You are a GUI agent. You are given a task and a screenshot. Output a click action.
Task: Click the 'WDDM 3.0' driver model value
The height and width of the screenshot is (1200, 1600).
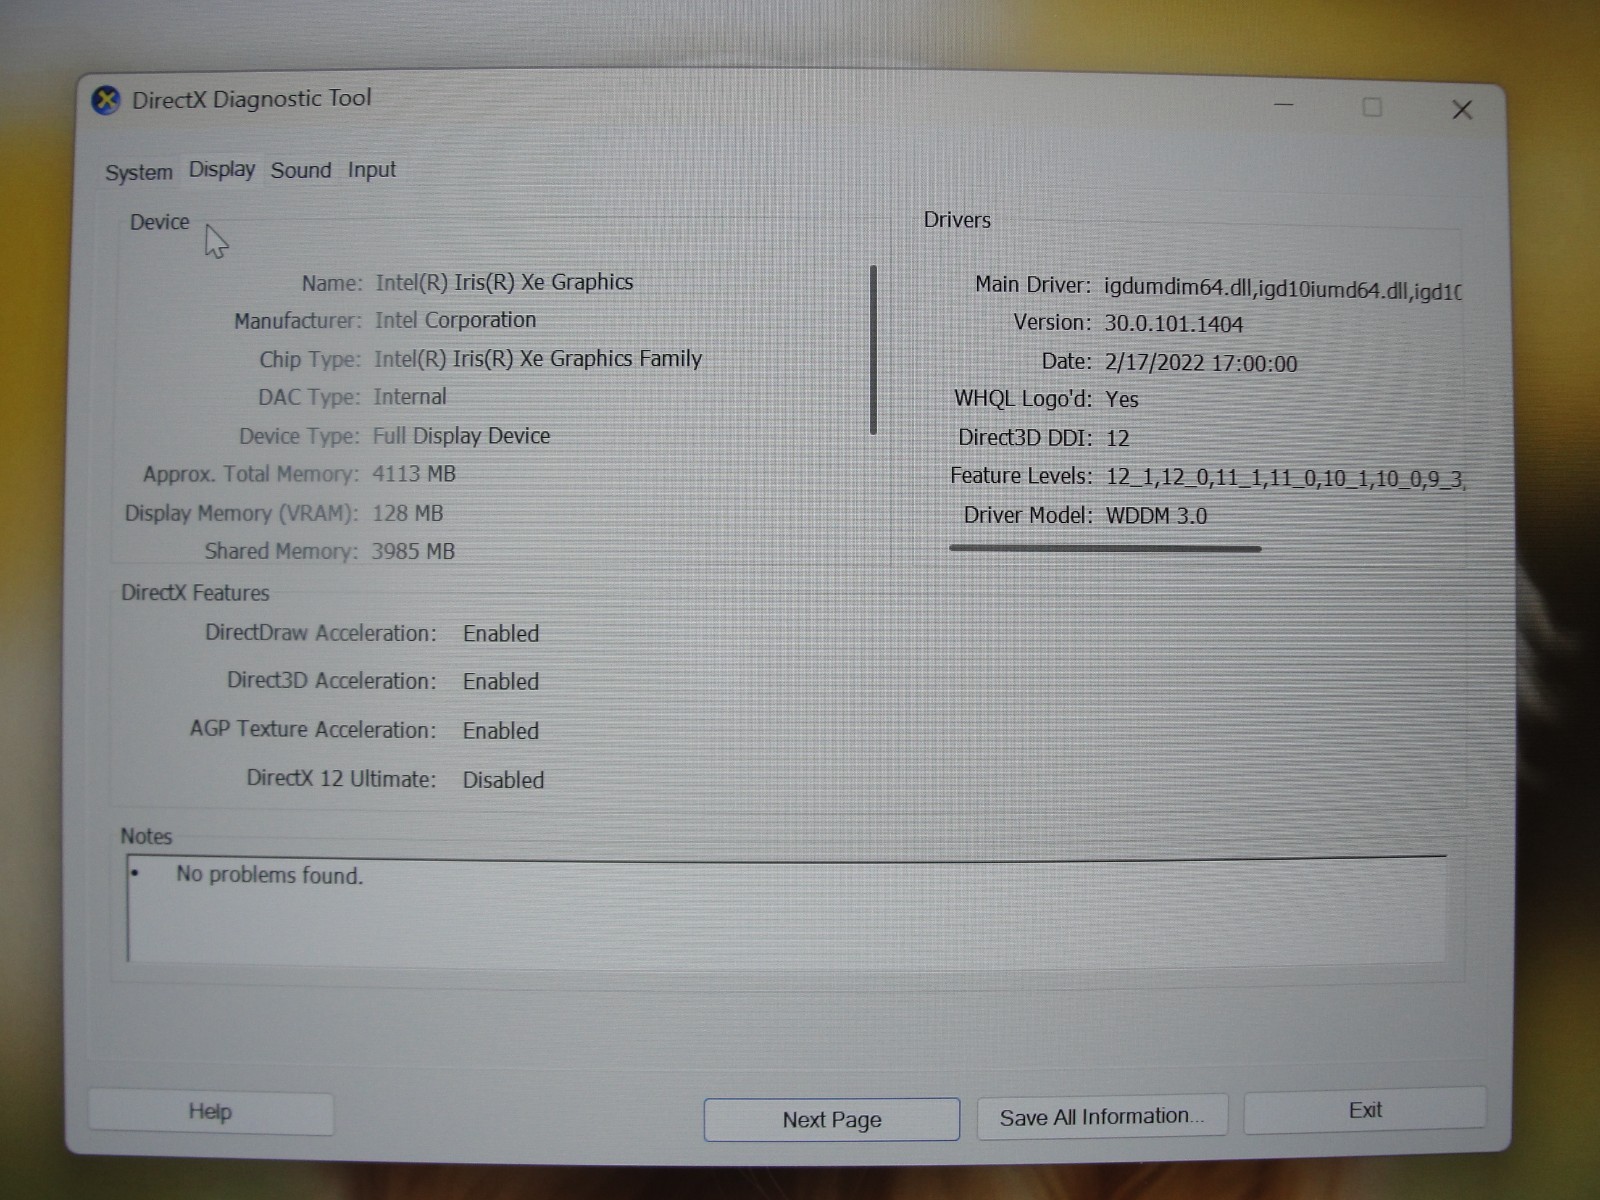coord(1156,516)
